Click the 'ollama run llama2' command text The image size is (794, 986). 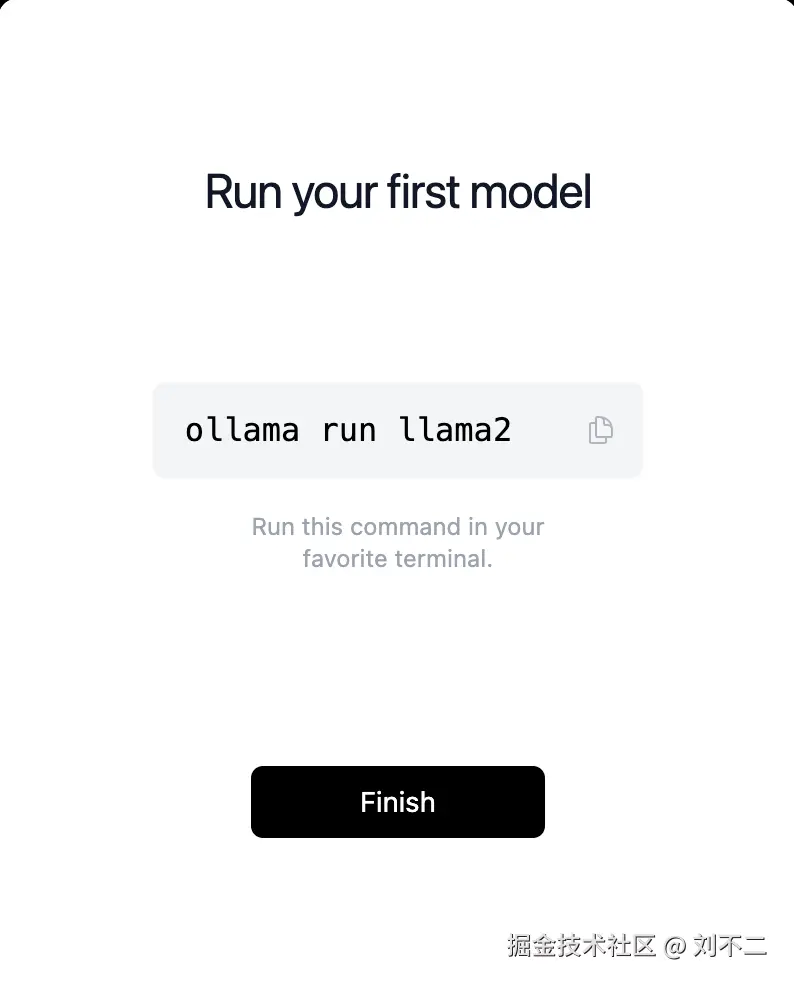click(x=348, y=430)
